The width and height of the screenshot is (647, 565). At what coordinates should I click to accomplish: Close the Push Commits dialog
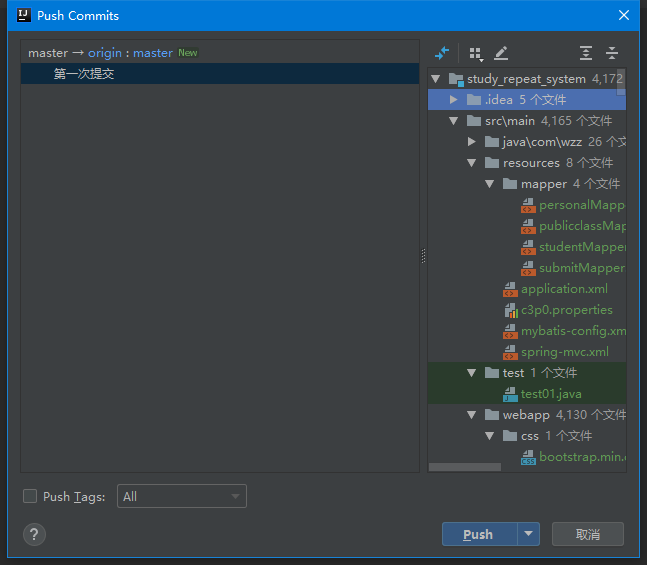(x=624, y=15)
